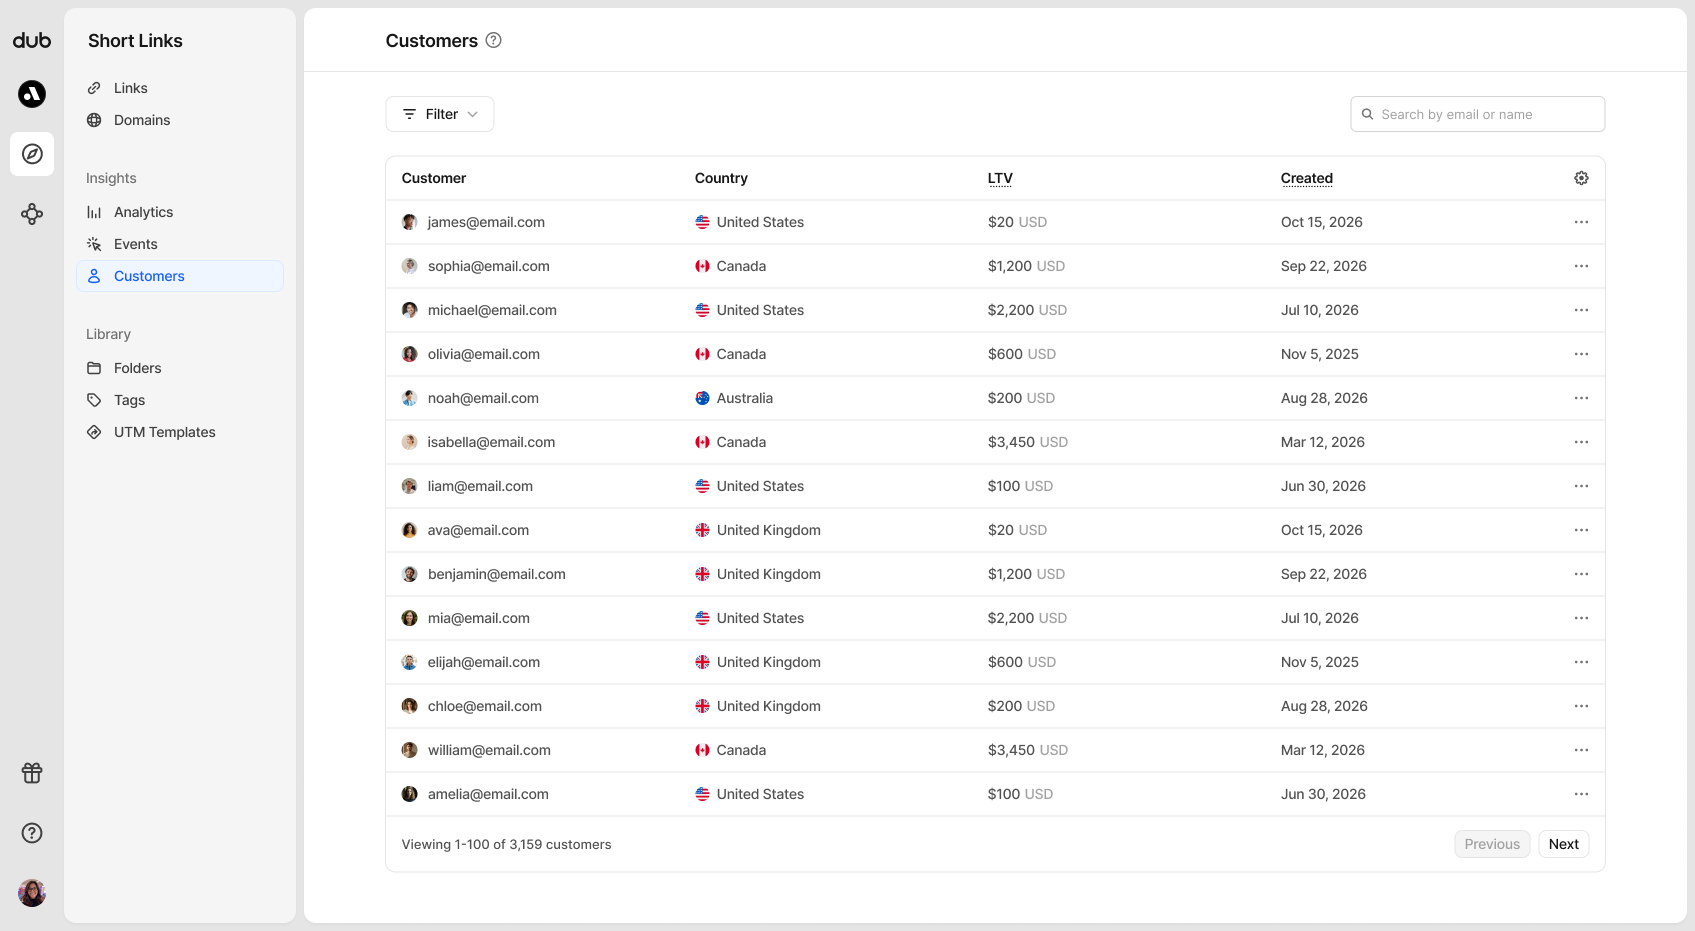
Task: Sort by the LTV column header
Action: pos(1000,178)
